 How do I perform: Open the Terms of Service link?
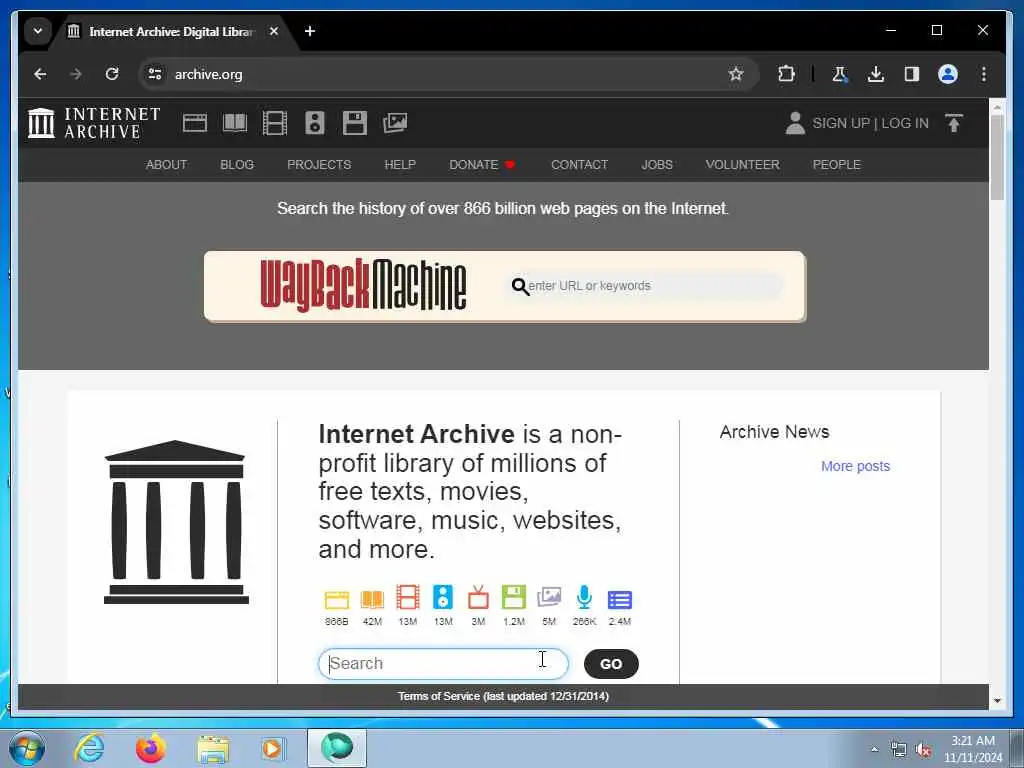click(x=504, y=696)
